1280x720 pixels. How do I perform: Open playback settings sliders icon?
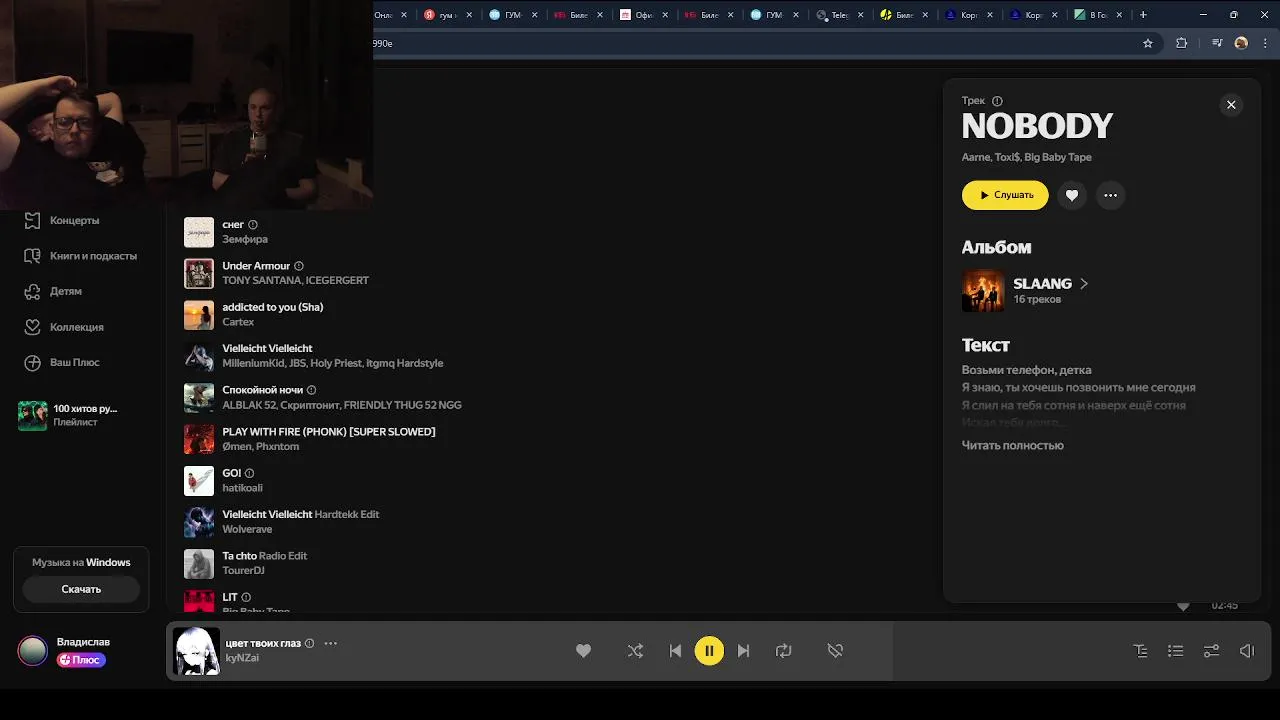[x=1211, y=651]
